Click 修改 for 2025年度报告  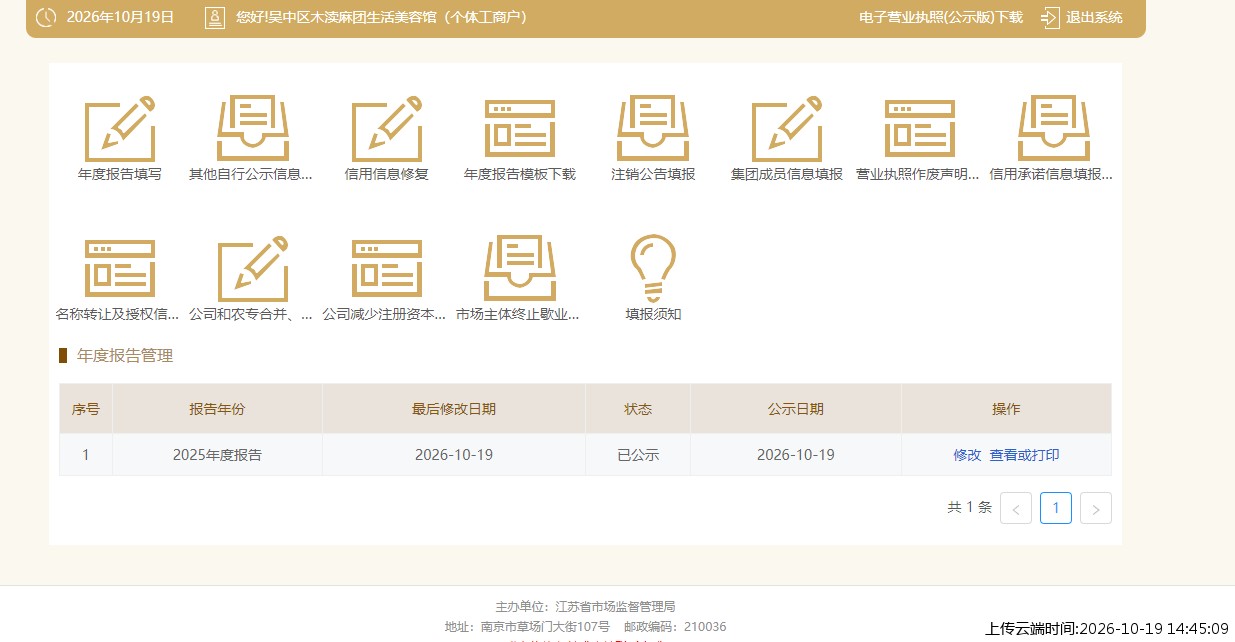pyautogui.click(x=967, y=455)
